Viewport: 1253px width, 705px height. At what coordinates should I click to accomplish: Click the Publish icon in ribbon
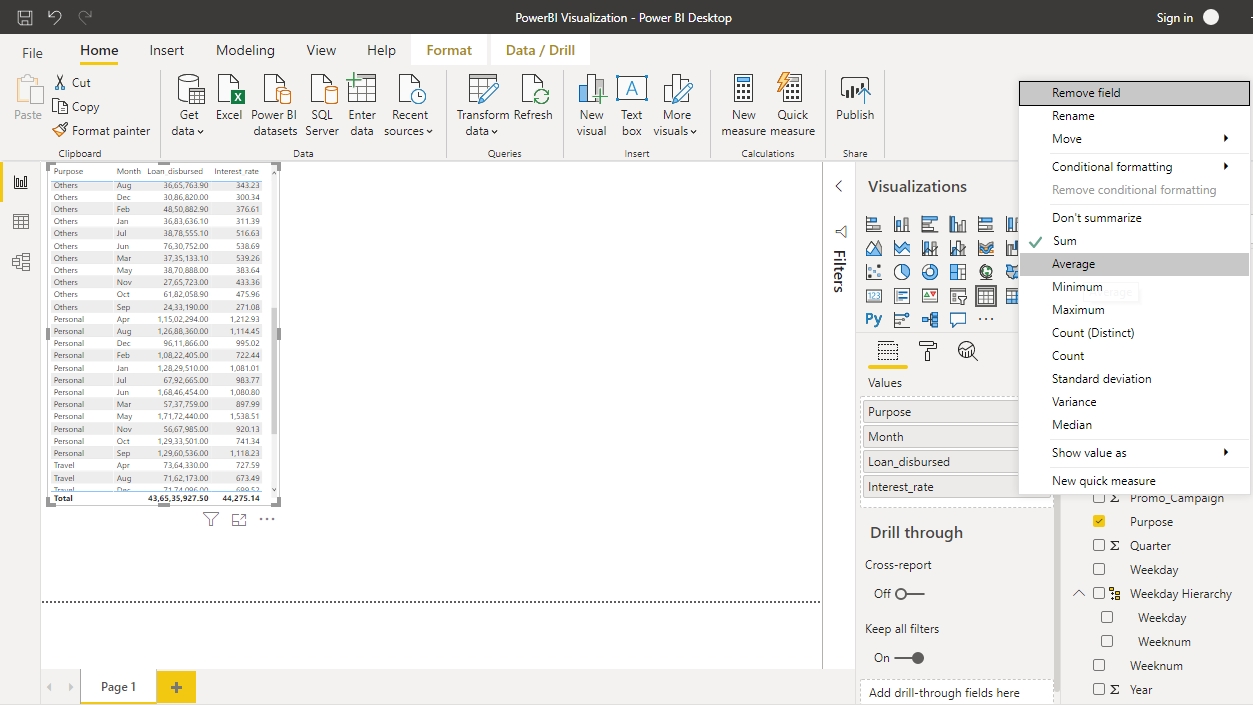[x=855, y=98]
